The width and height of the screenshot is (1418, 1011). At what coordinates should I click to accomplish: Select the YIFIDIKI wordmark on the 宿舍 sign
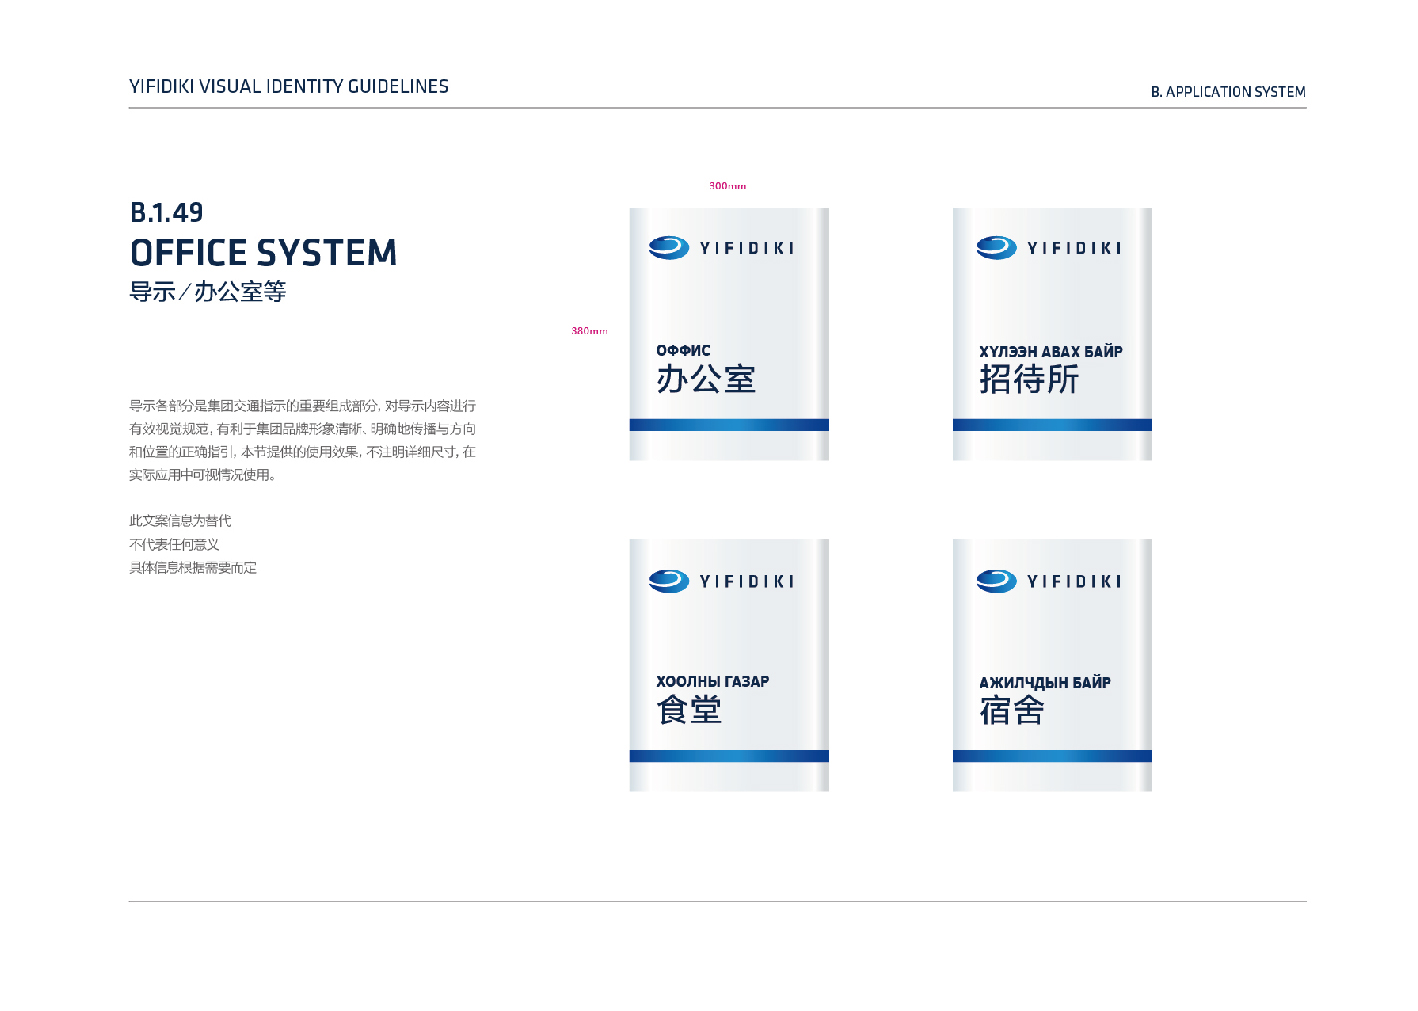coord(1074,582)
